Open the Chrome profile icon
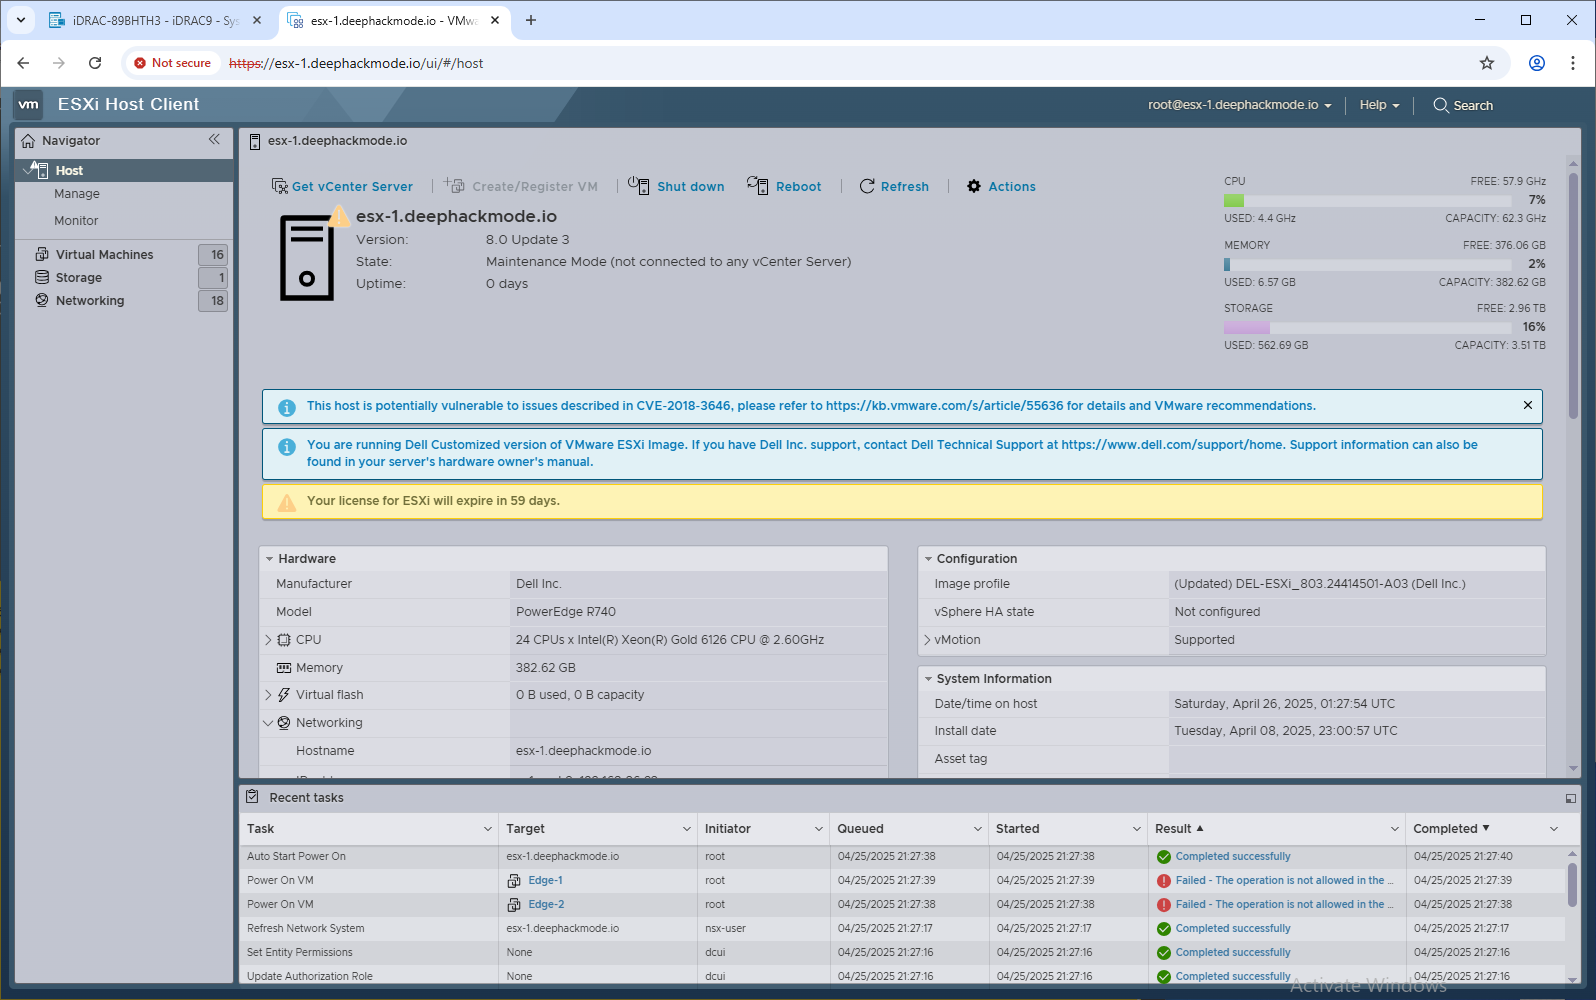 click(x=1537, y=63)
